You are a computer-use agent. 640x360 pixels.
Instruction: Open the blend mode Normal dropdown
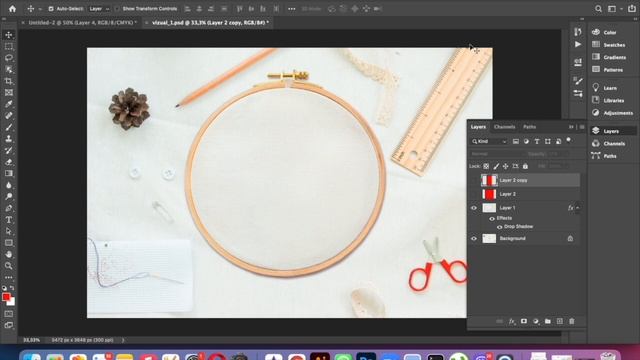pyautogui.click(x=497, y=154)
